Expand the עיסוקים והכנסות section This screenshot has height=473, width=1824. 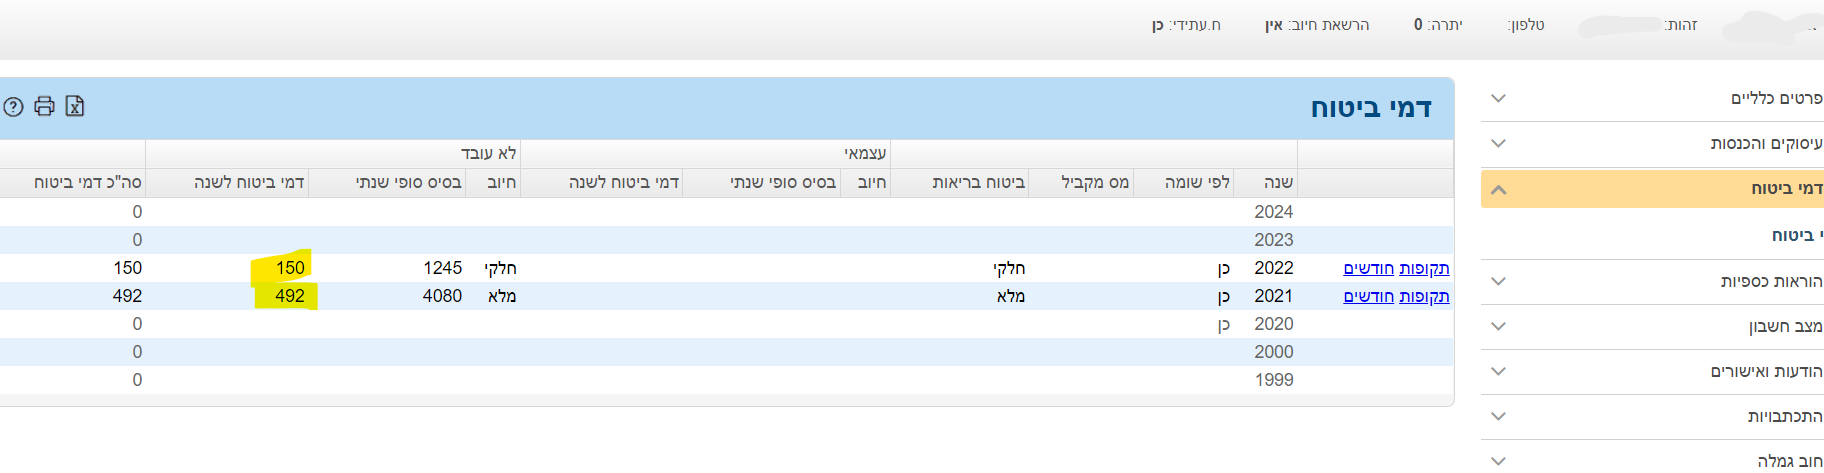(x=1498, y=143)
